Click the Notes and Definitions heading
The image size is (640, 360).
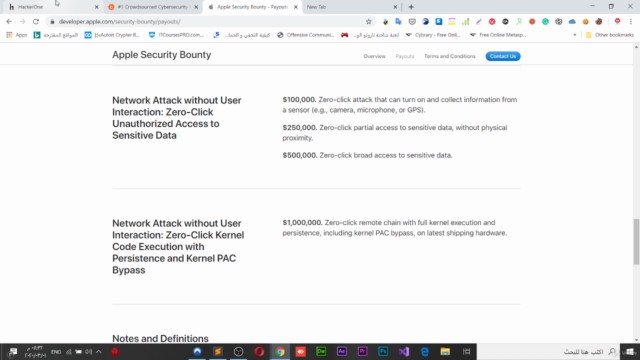pos(160,338)
